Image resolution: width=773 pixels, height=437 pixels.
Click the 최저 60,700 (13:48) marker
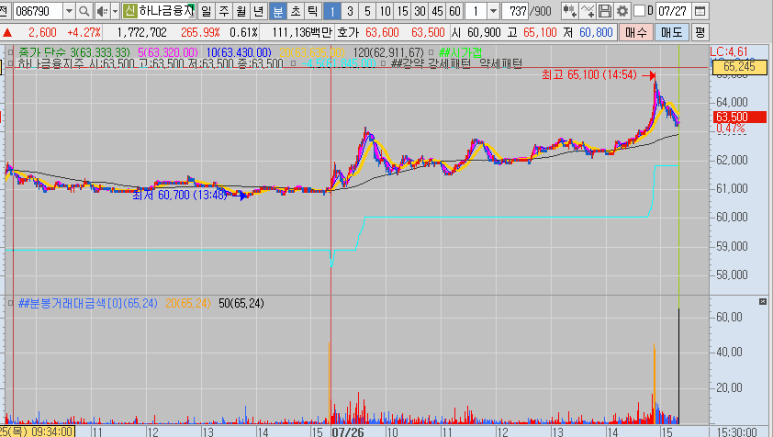[x=188, y=195]
